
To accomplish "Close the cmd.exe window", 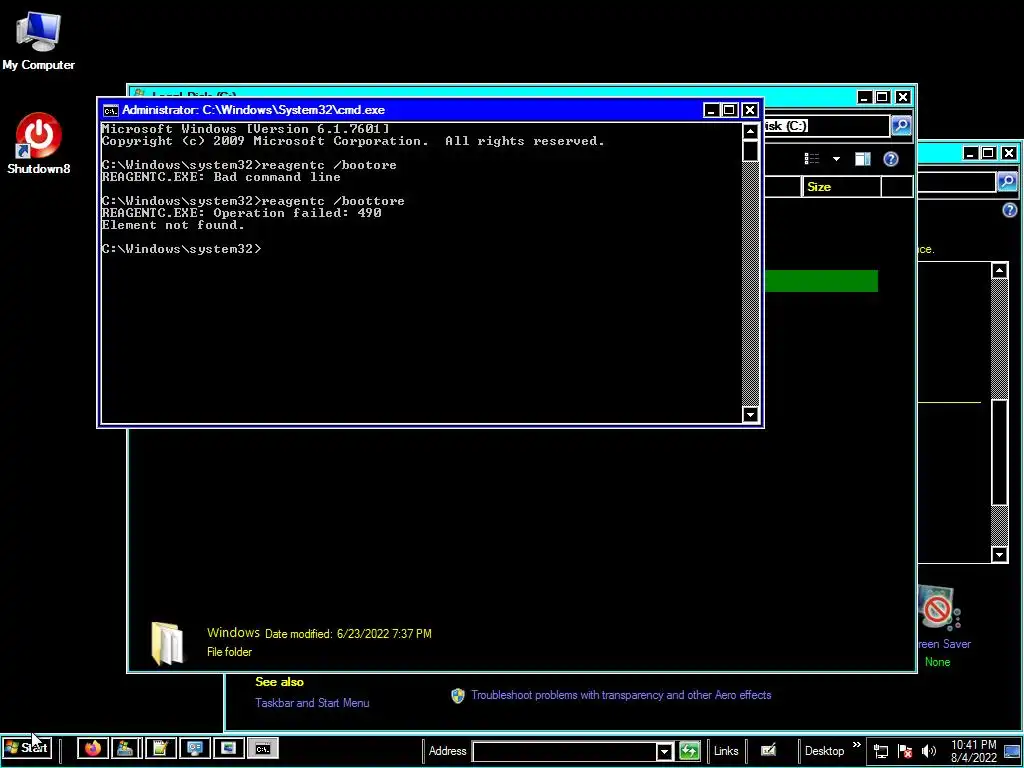I will click(750, 110).
